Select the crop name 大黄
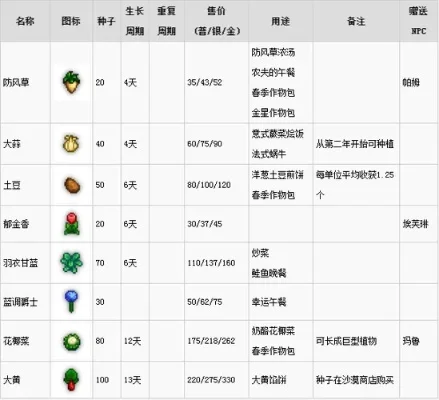This screenshot has width=439, height=400. click(12, 380)
